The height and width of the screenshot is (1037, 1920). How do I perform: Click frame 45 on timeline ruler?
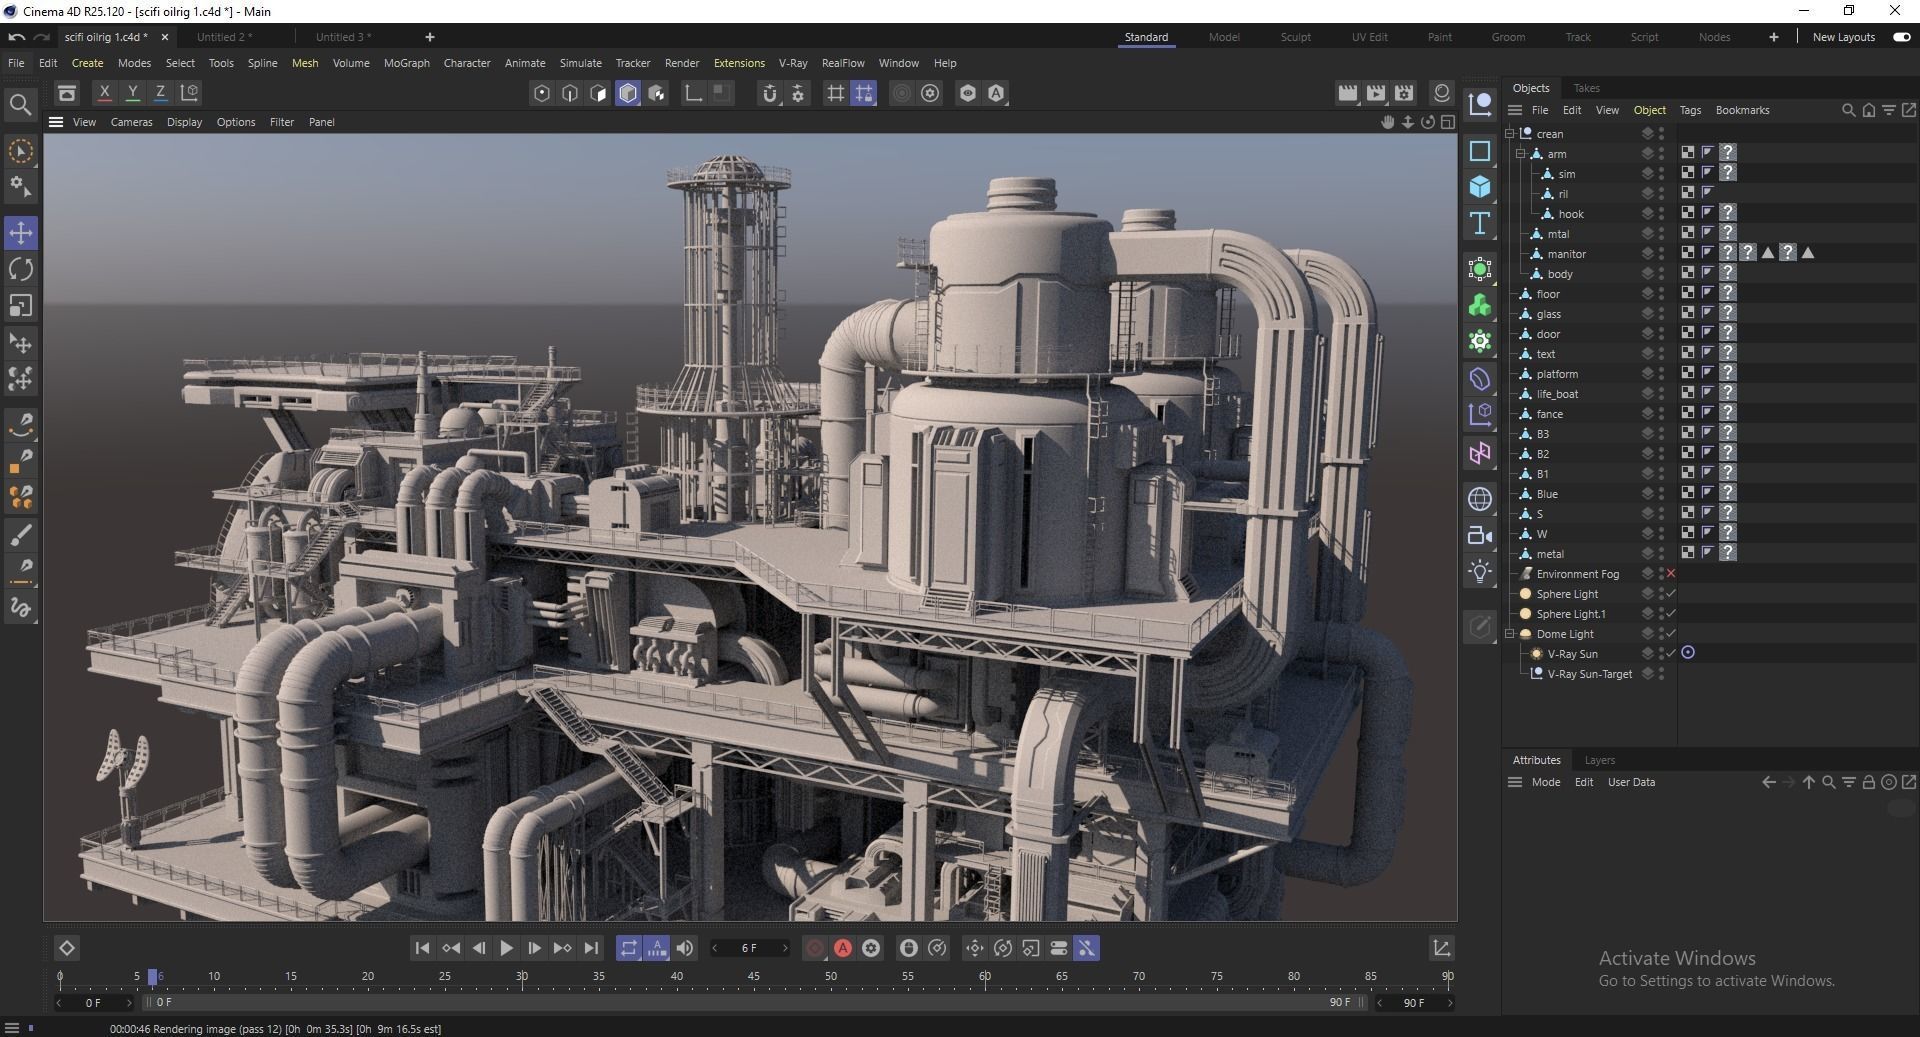[753, 976]
